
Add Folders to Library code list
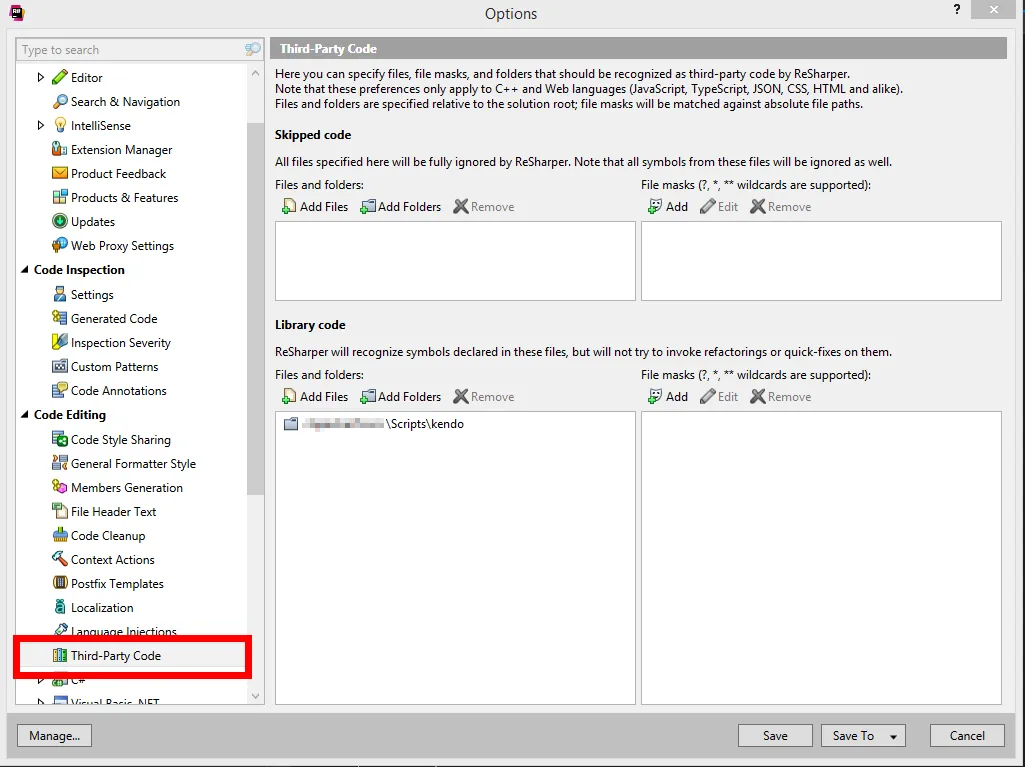point(401,396)
